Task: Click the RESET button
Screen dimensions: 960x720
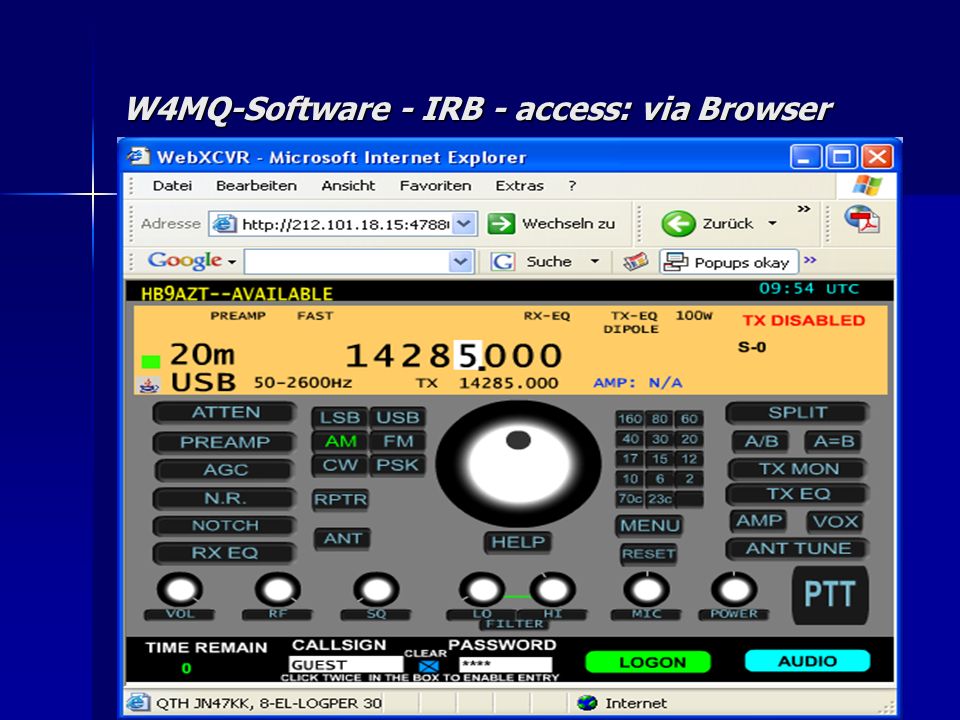Action: click(648, 554)
